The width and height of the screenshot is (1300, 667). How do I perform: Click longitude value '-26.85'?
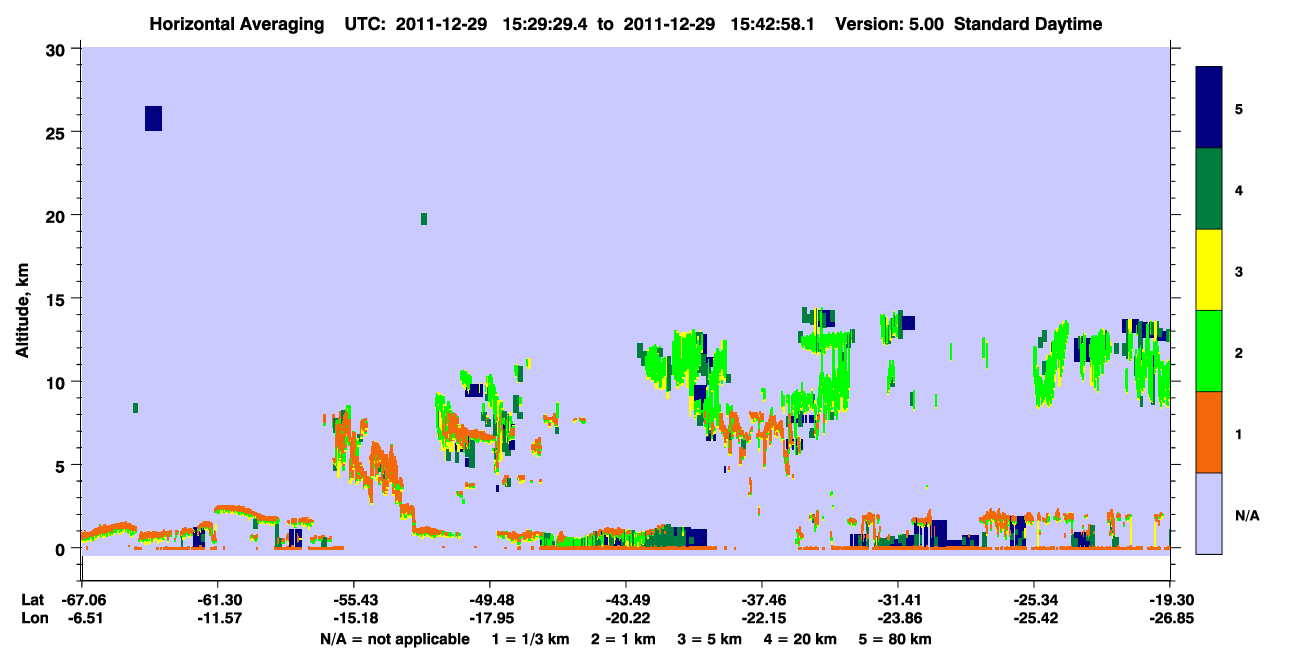point(1170,618)
